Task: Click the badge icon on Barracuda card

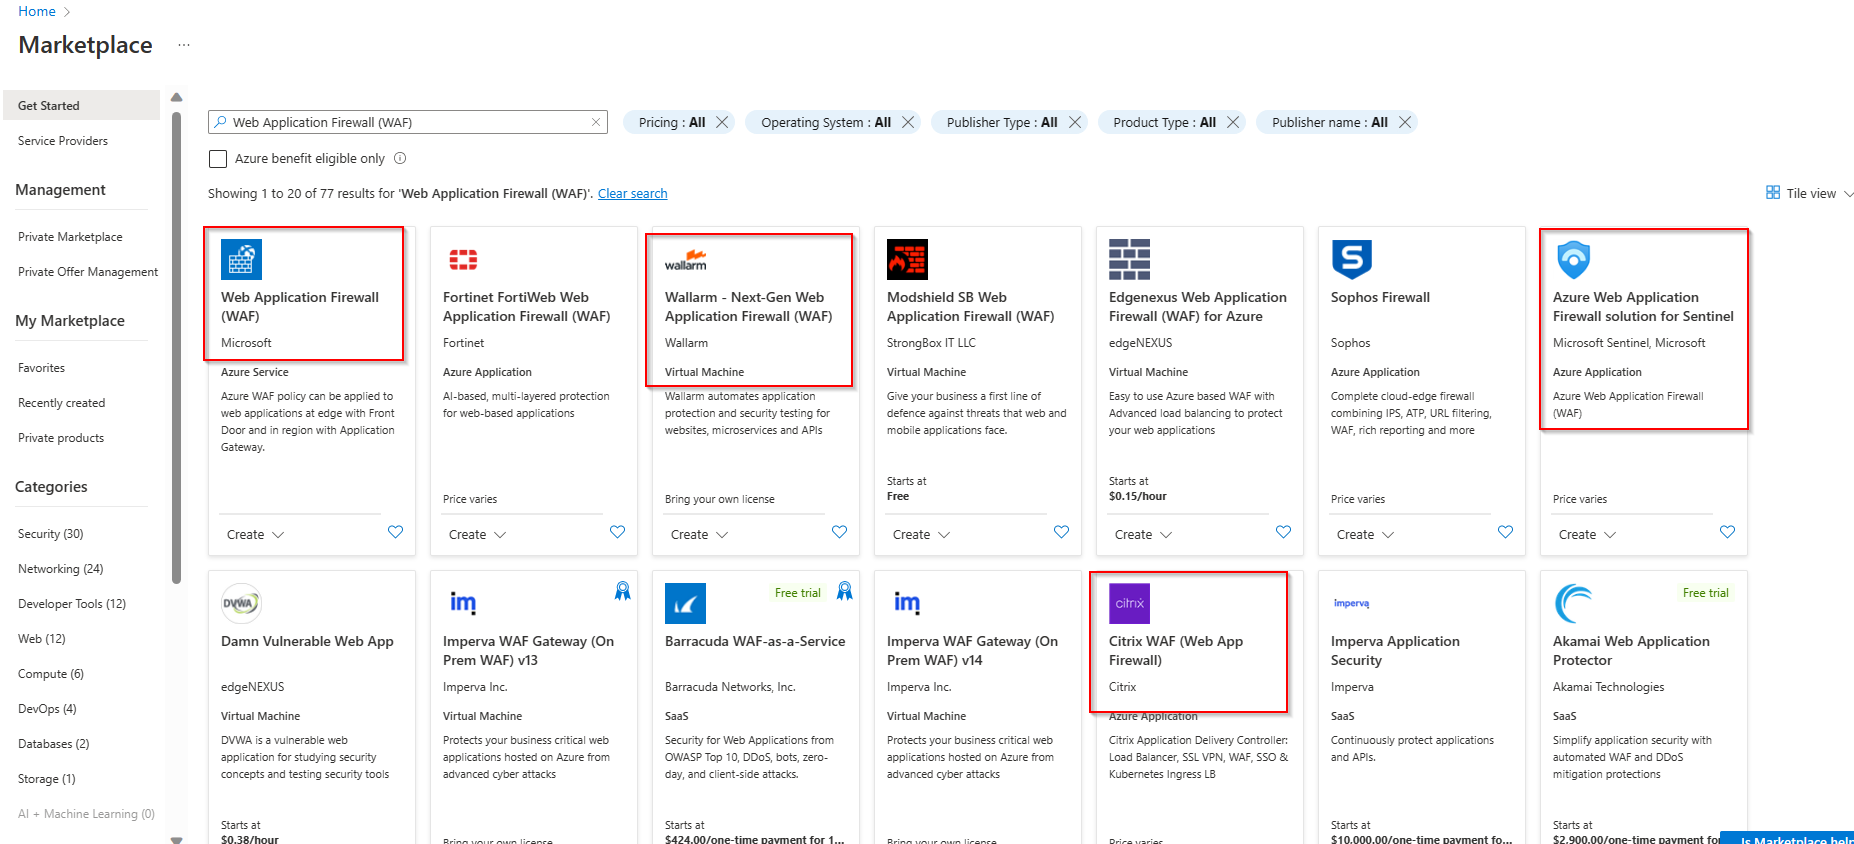Action: tap(844, 591)
